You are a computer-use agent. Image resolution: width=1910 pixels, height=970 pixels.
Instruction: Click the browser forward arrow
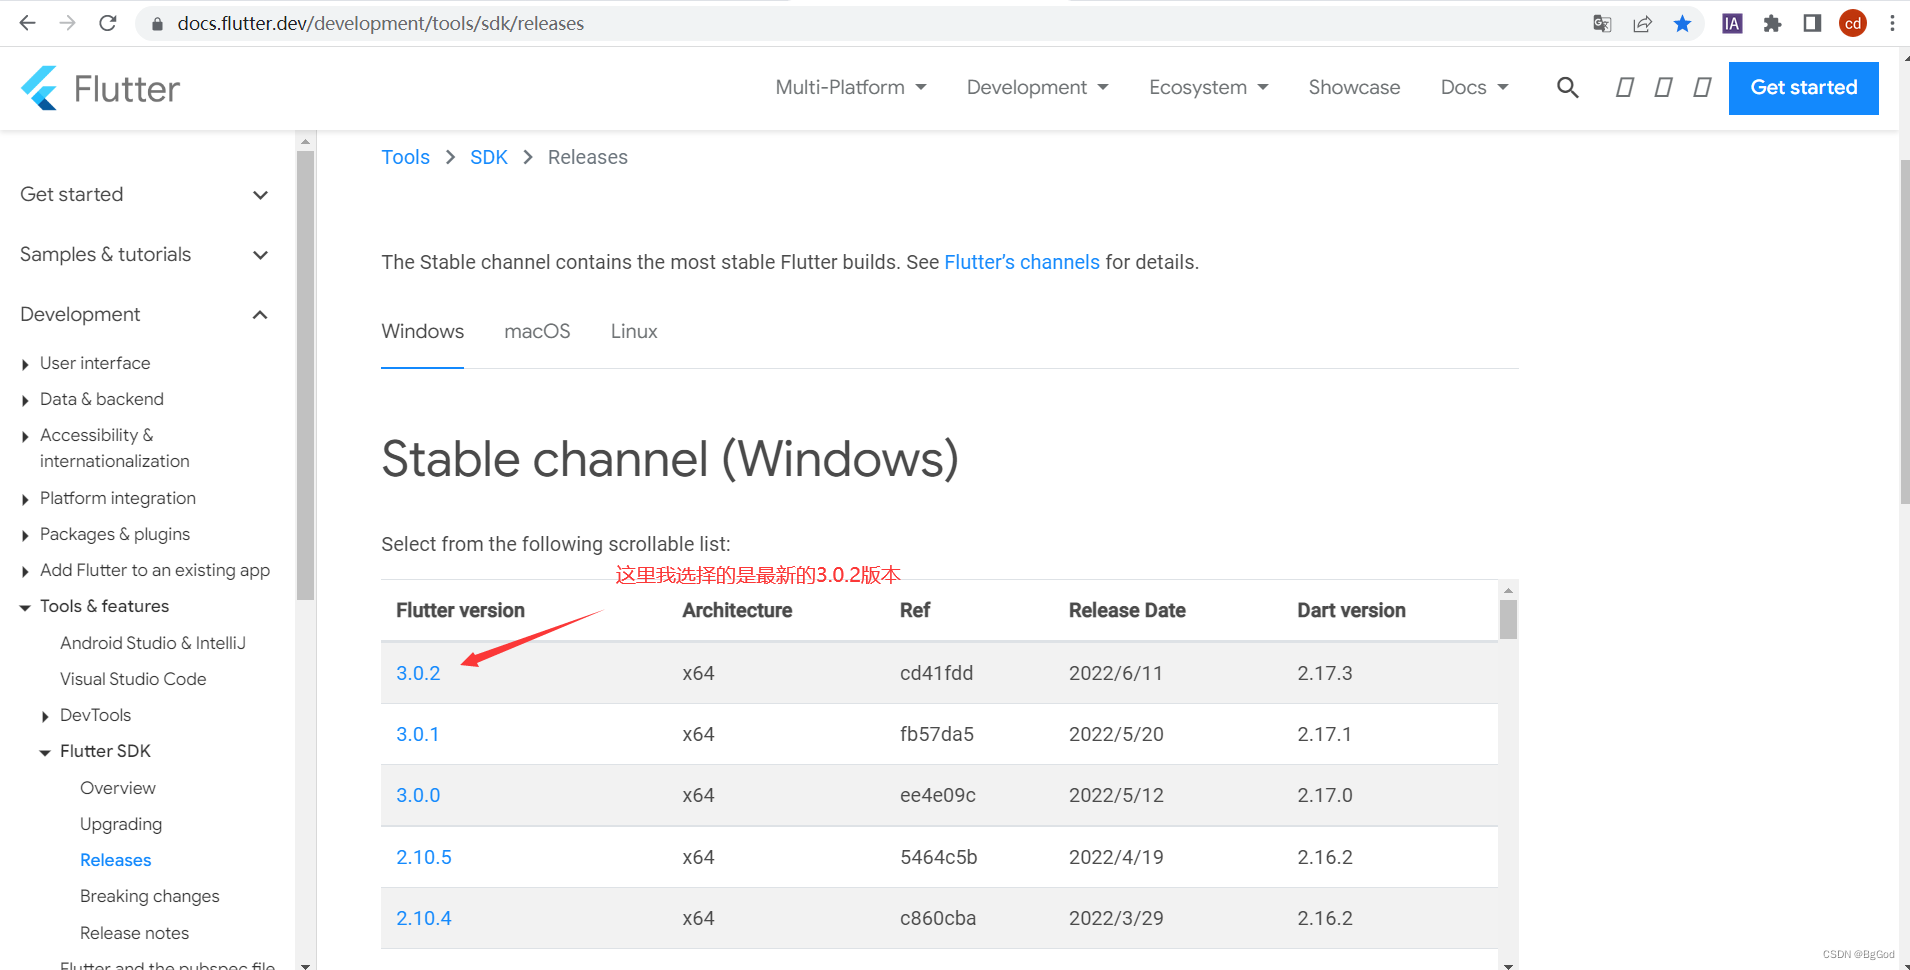67,23
